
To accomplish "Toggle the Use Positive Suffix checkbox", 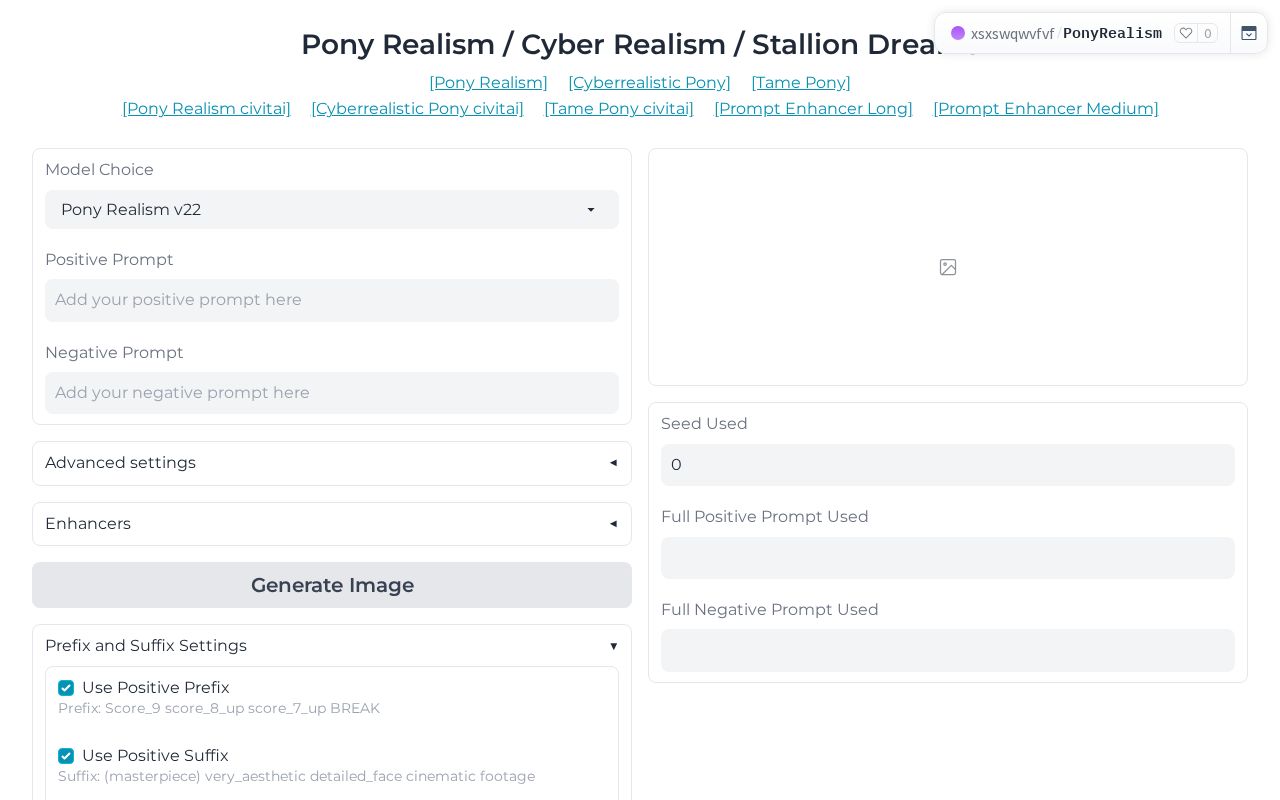I will click(x=66, y=756).
